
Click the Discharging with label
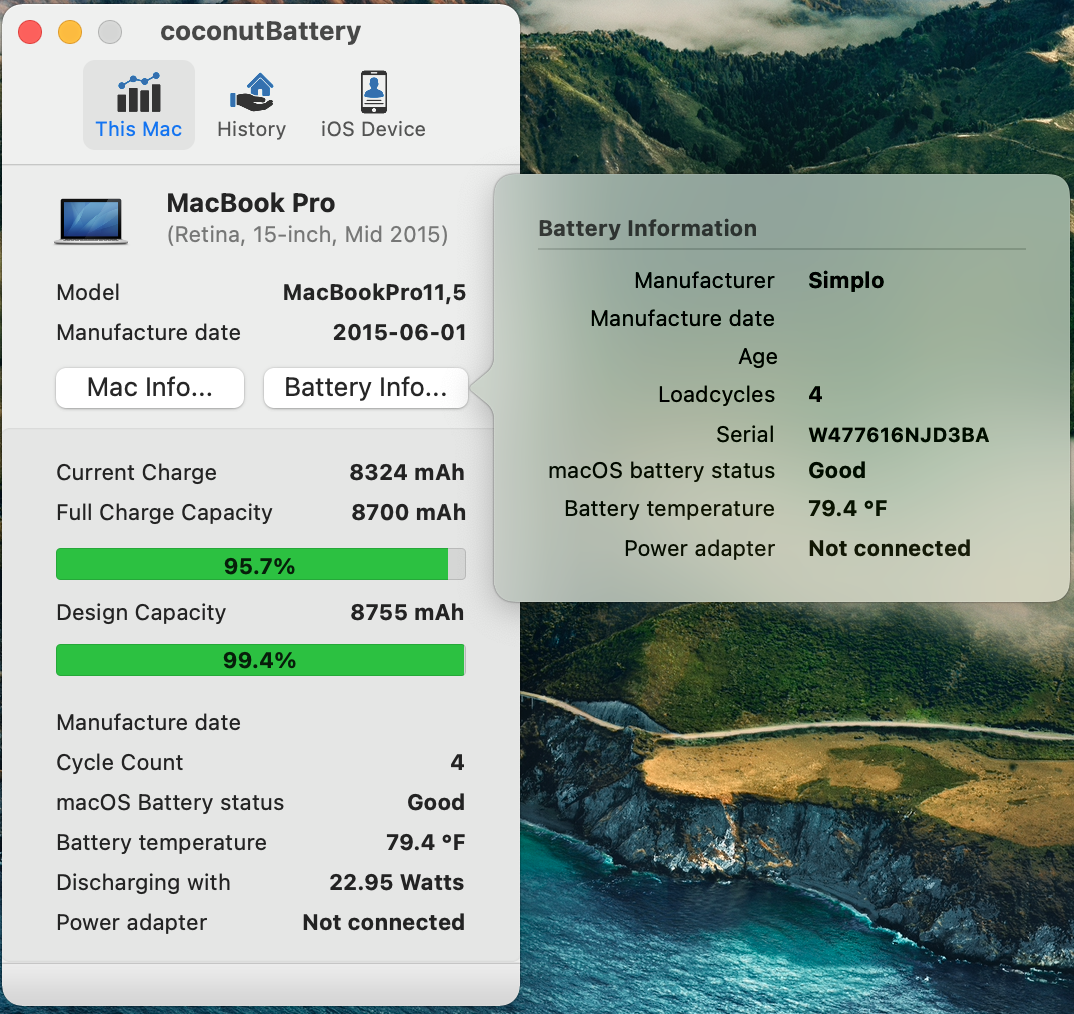143,882
